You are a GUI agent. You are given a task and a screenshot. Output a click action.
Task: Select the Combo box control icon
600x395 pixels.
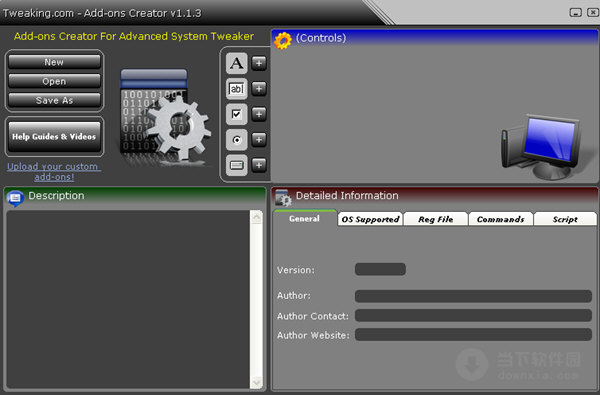[236, 165]
